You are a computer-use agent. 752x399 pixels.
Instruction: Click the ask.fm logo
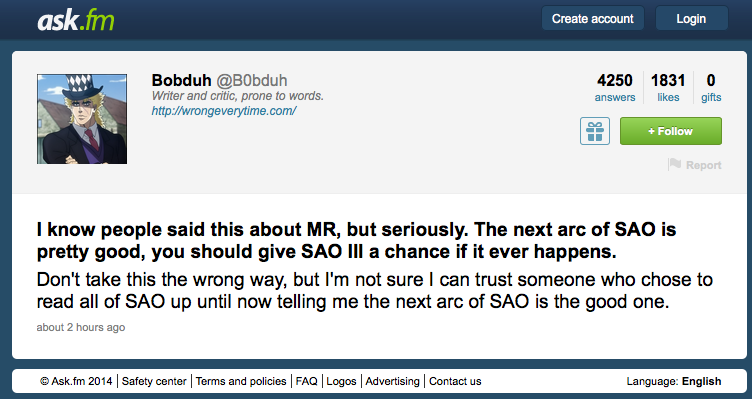[76, 20]
